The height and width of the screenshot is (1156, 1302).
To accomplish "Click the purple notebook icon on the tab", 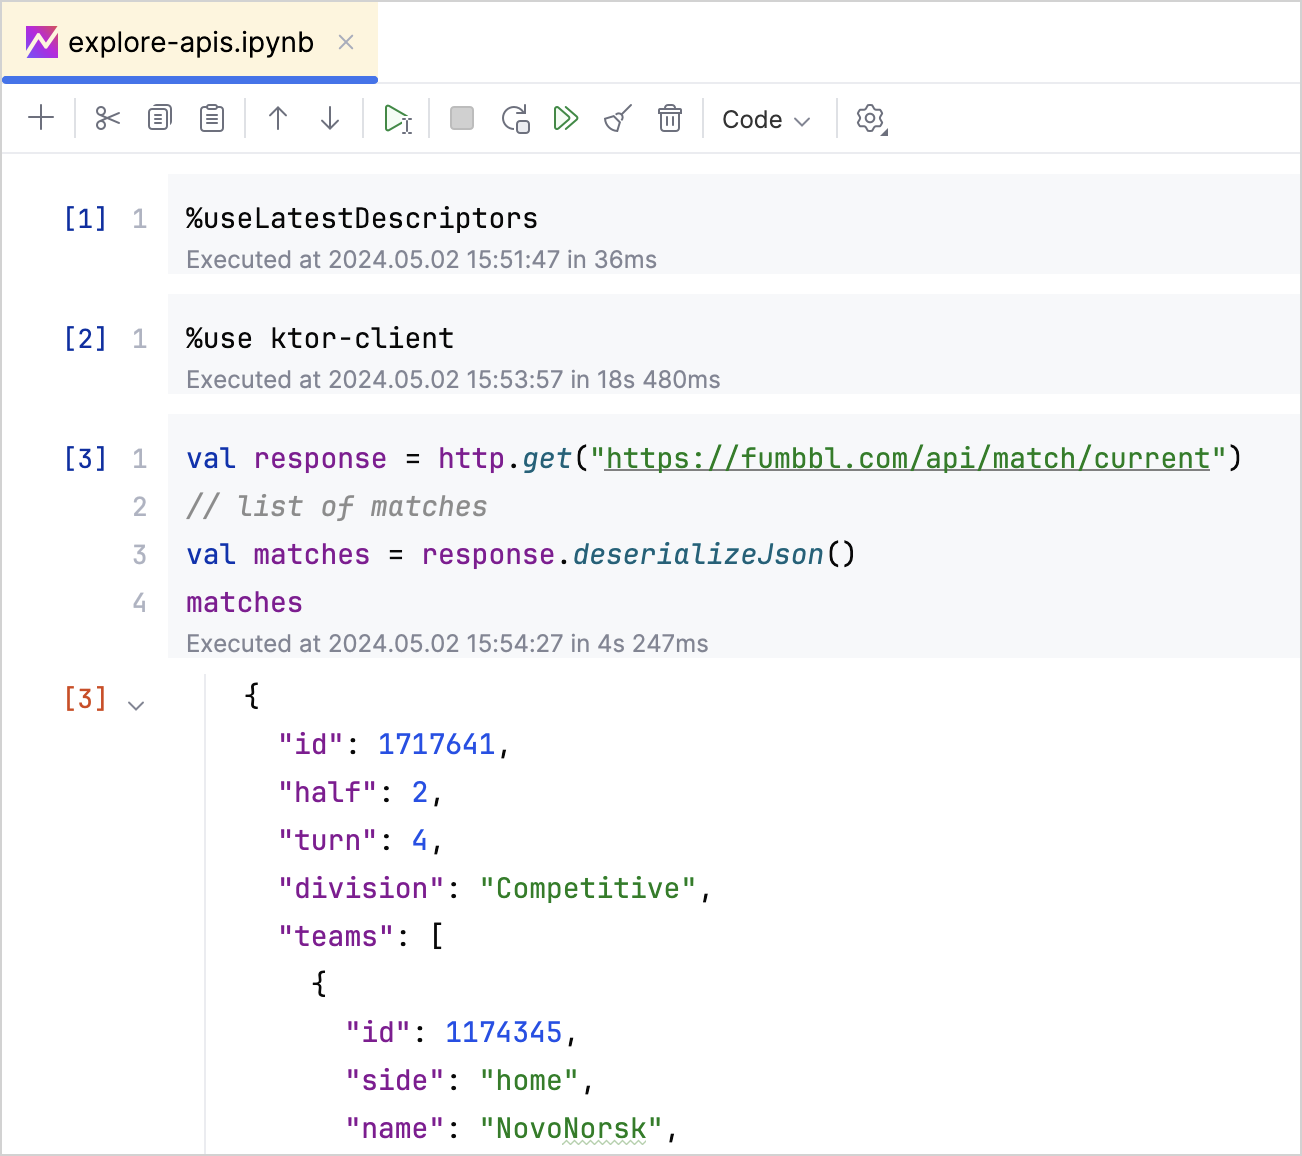I will (41, 42).
